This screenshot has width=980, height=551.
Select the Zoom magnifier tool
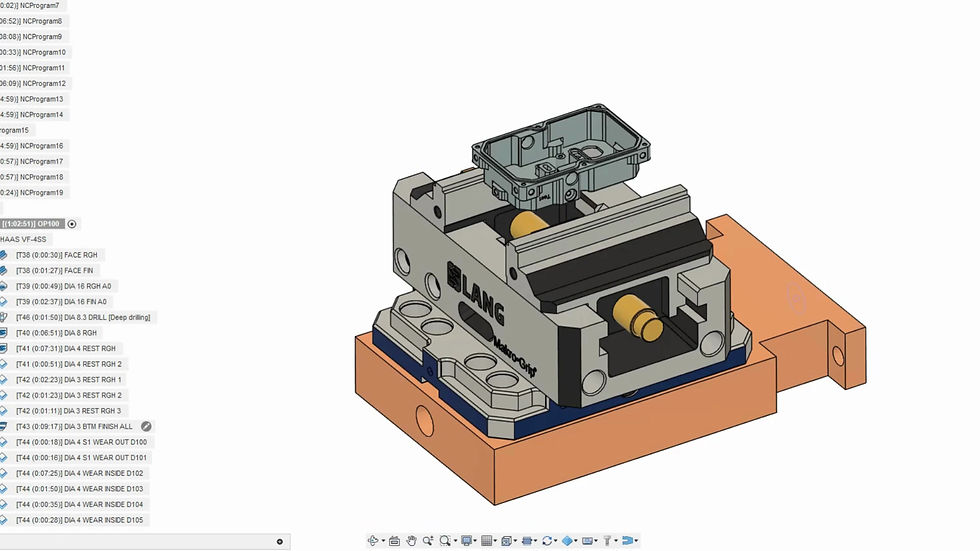tap(428, 540)
